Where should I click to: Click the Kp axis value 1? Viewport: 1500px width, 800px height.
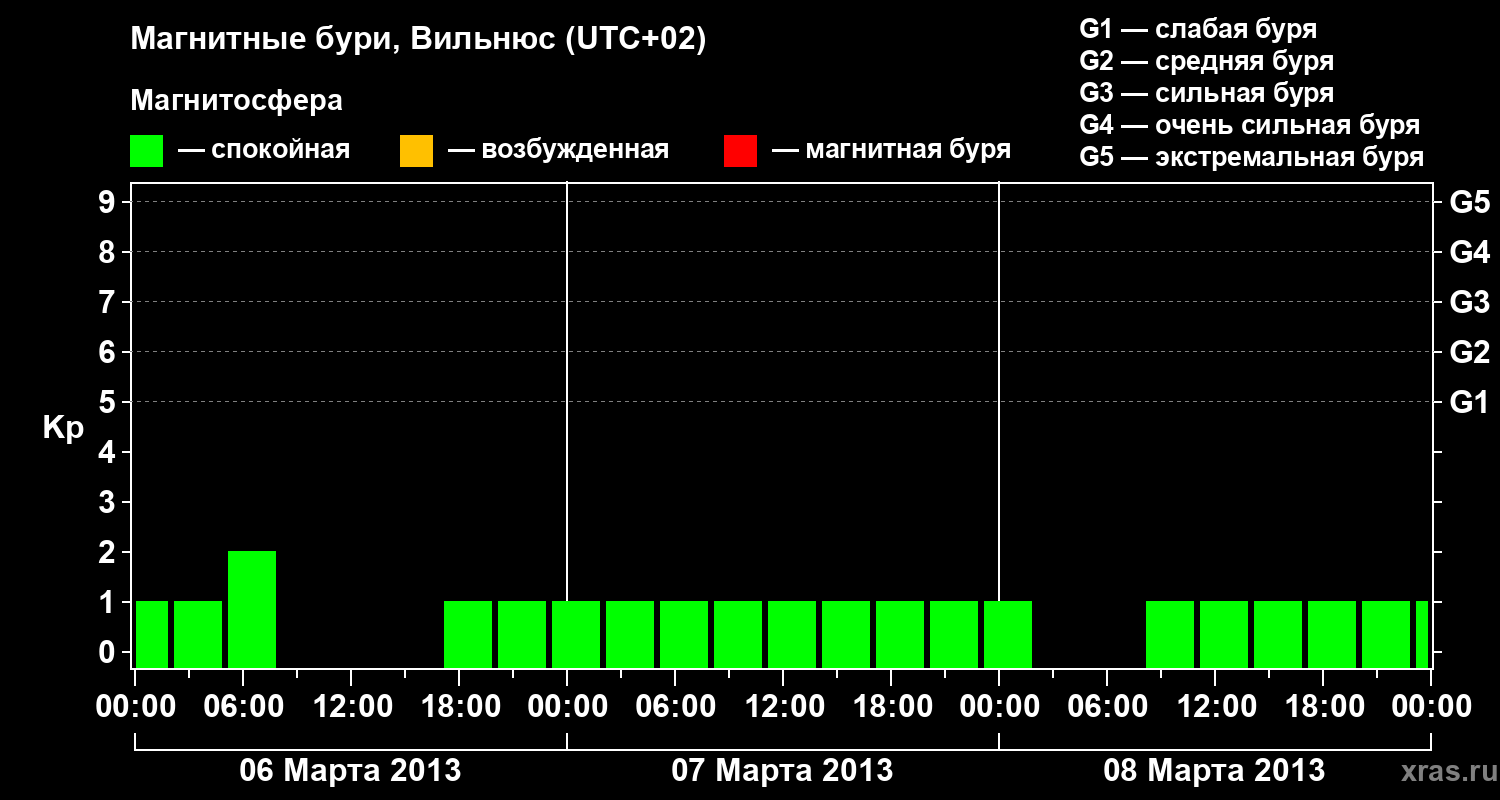pos(109,602)
